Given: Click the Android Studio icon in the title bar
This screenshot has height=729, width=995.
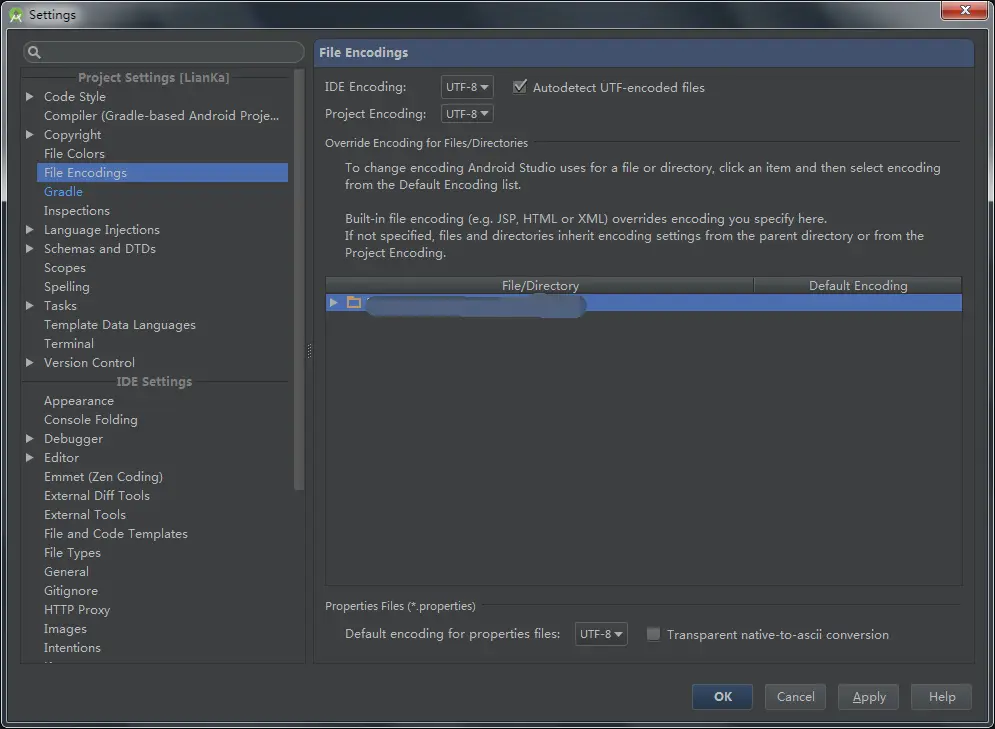Looking at the screenshot, I should (15, 15).
